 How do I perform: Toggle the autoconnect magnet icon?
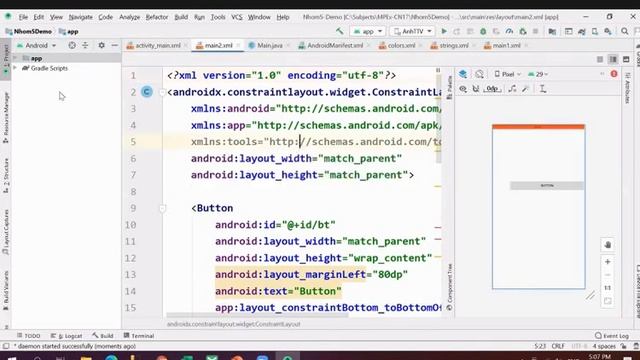(476, 89)
